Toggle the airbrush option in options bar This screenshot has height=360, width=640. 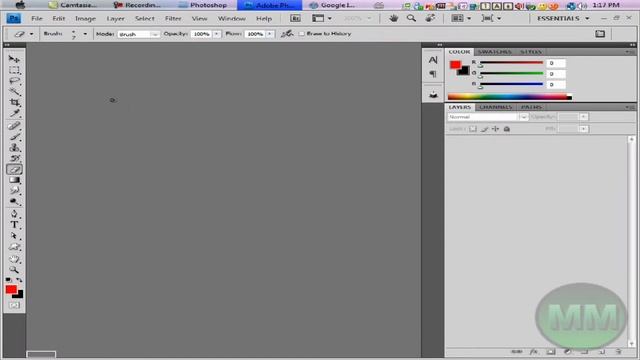coord(287,33)
